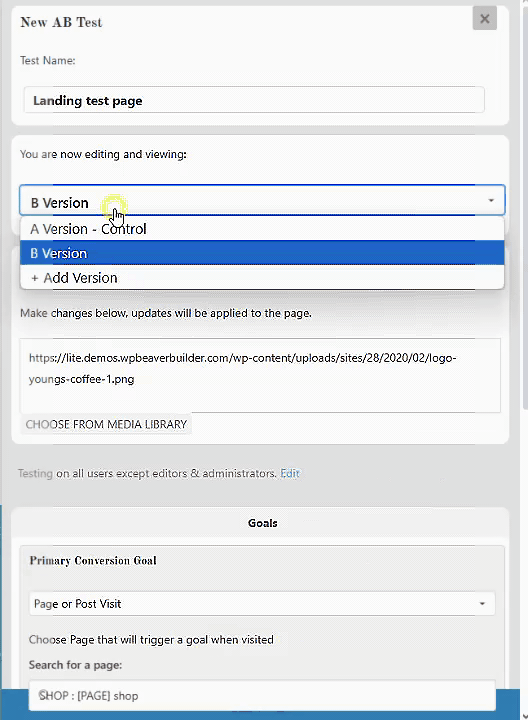This screenshot has height=720, width=528.
Task: Click the 'Primary Conversion Goal' heading
Action: (x=93, y=561)
